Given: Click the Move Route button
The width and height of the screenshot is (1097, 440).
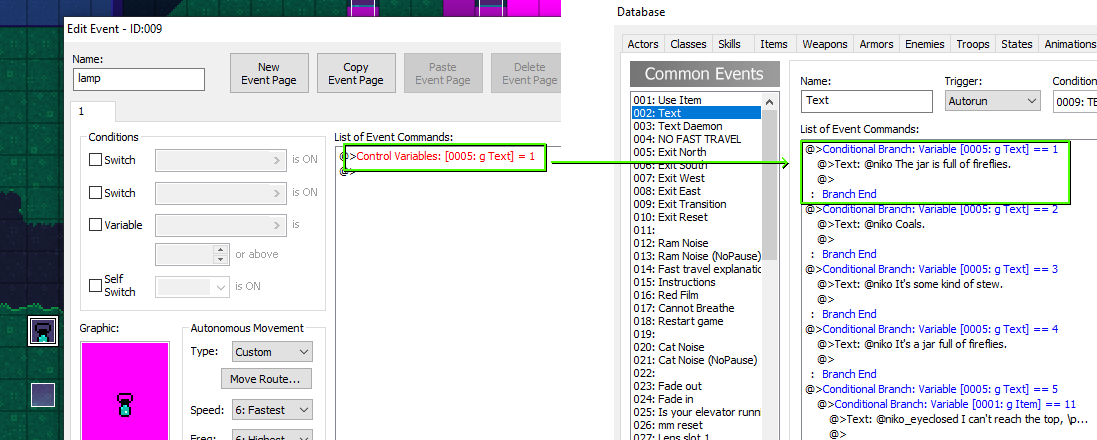Looking at the screenshot, I should [x=265, y=379].
